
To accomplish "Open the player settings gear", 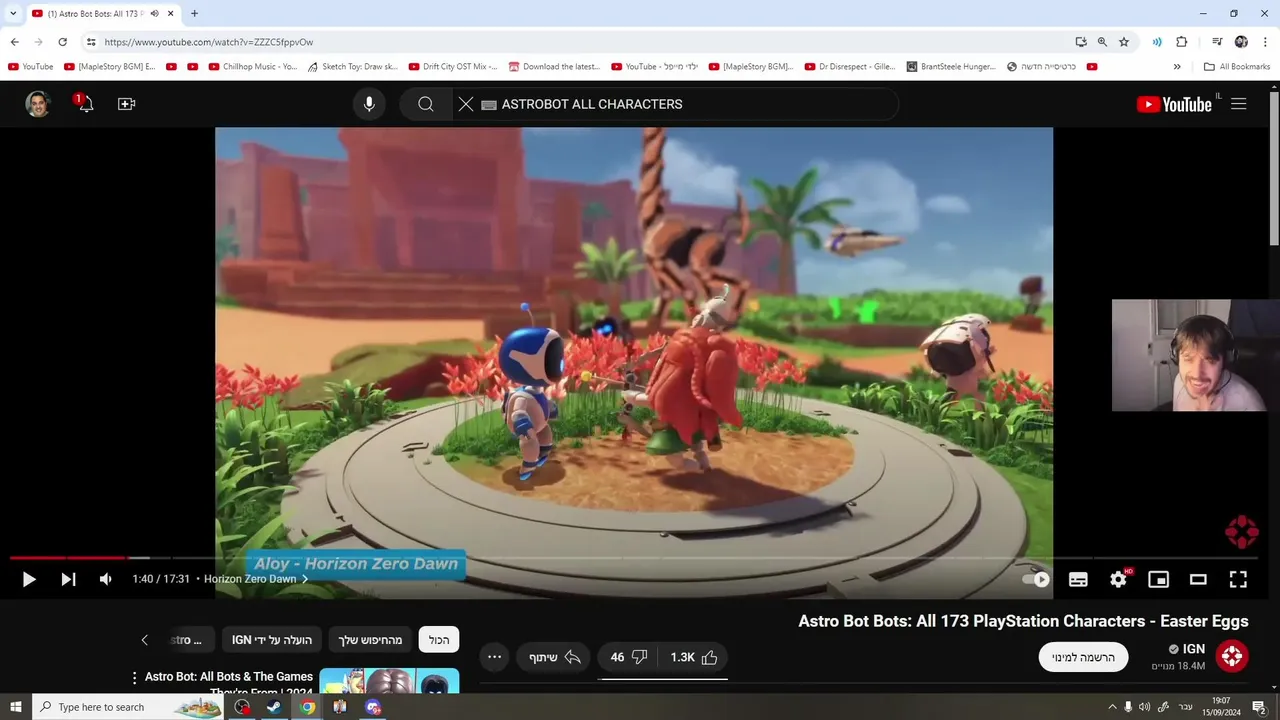I will [x=1118, y=579].
